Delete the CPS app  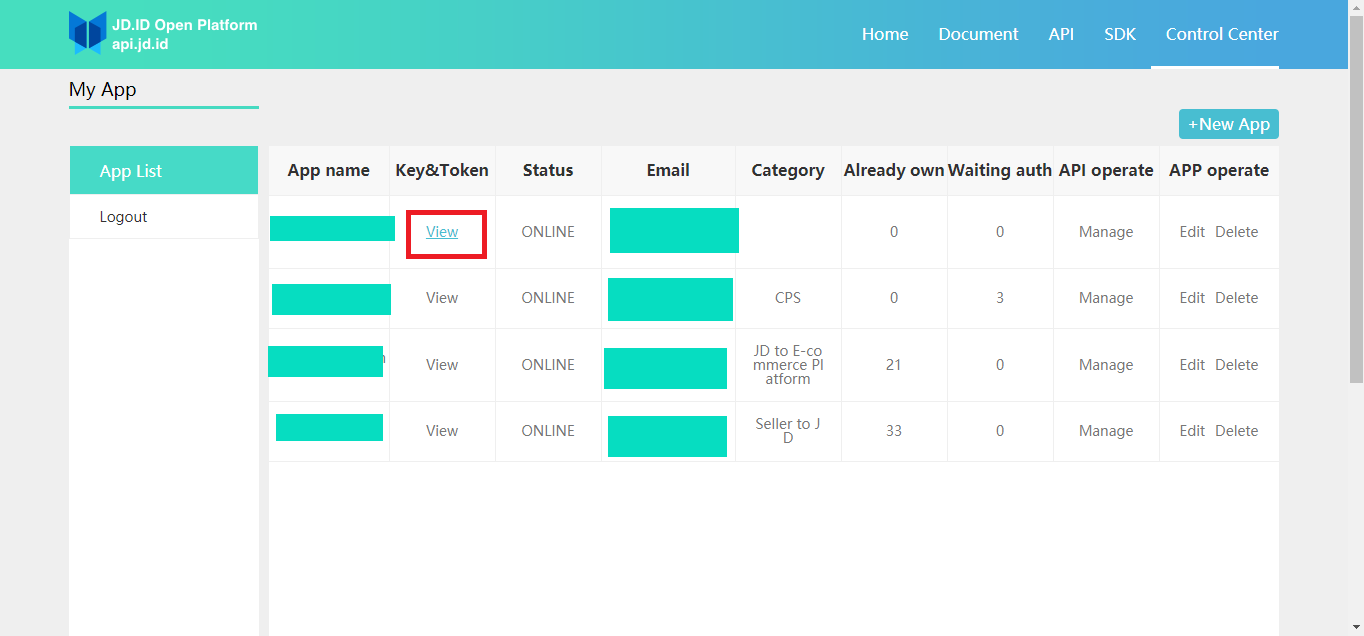[1237, 298]
